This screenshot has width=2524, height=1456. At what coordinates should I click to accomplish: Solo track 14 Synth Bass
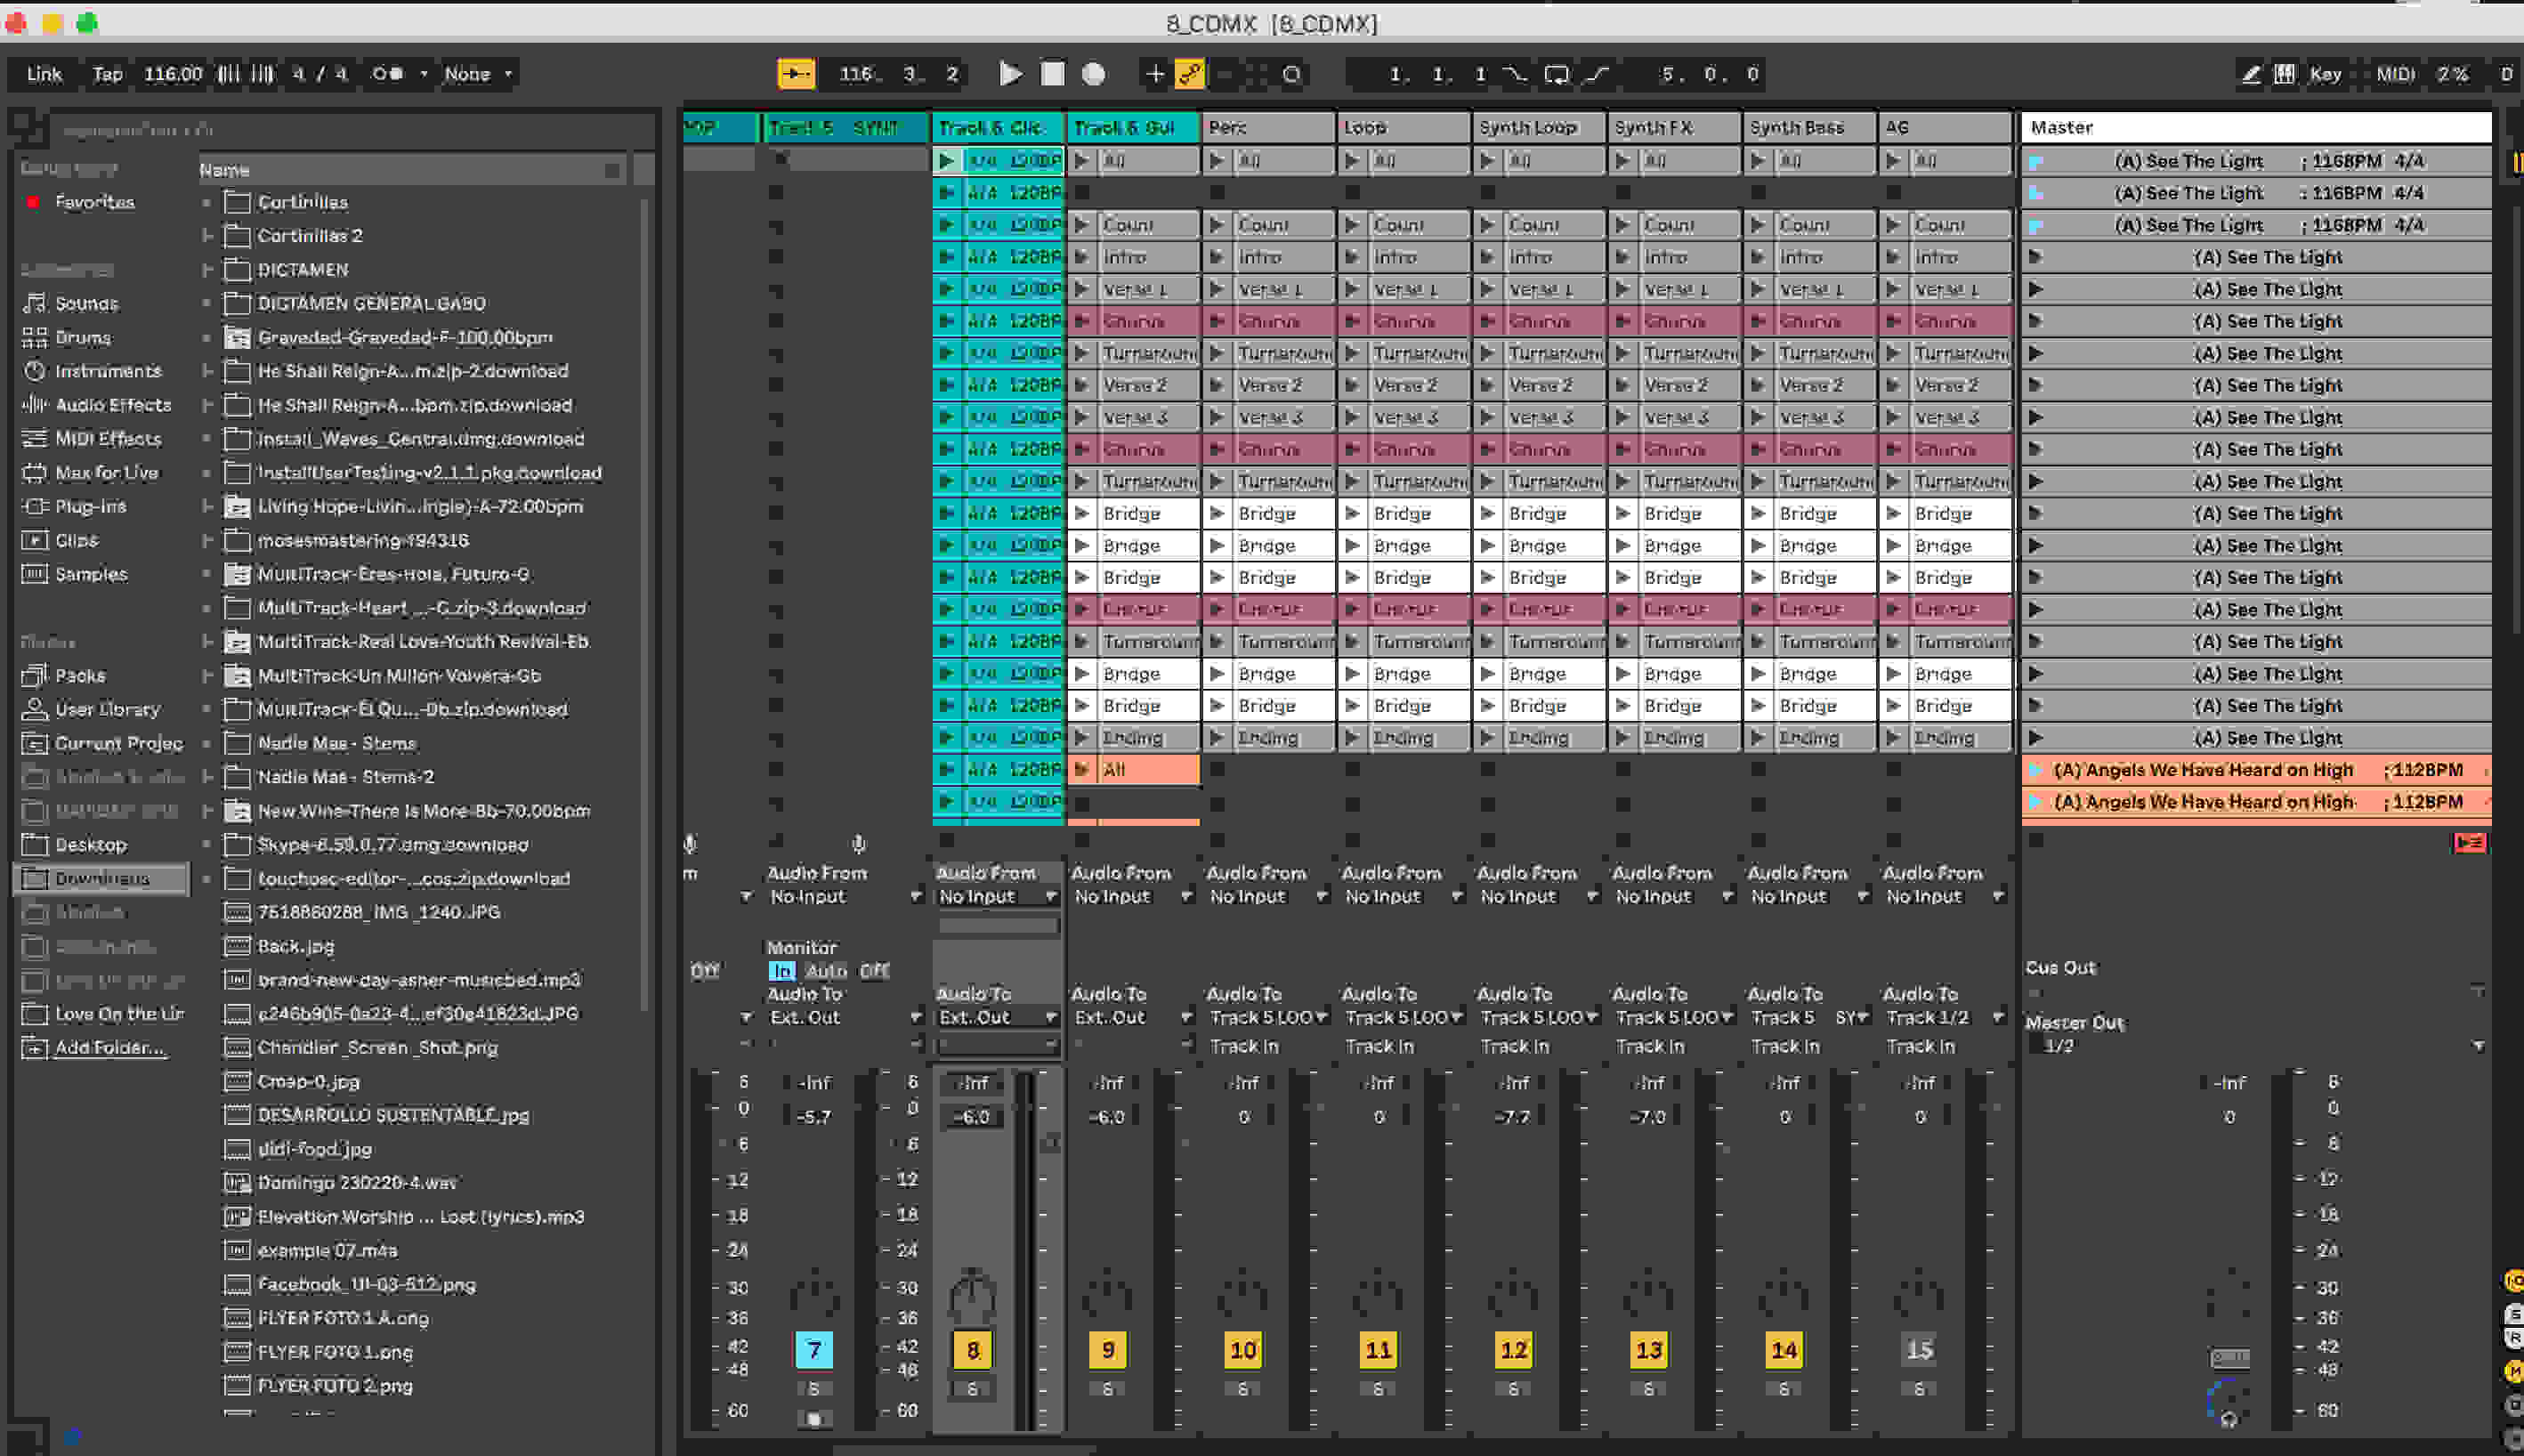click(x=1783, y=1388)
